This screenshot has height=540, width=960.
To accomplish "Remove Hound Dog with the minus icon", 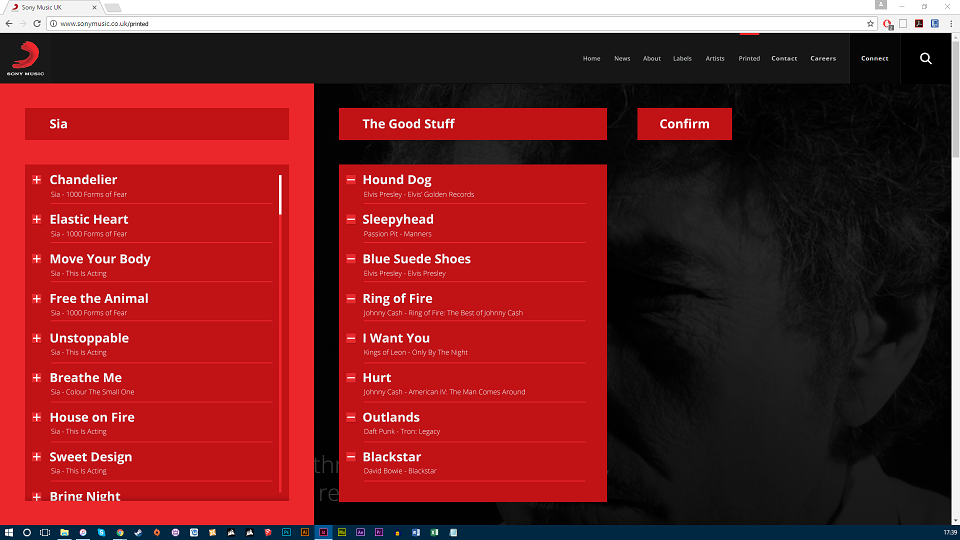I will point(351,179).
